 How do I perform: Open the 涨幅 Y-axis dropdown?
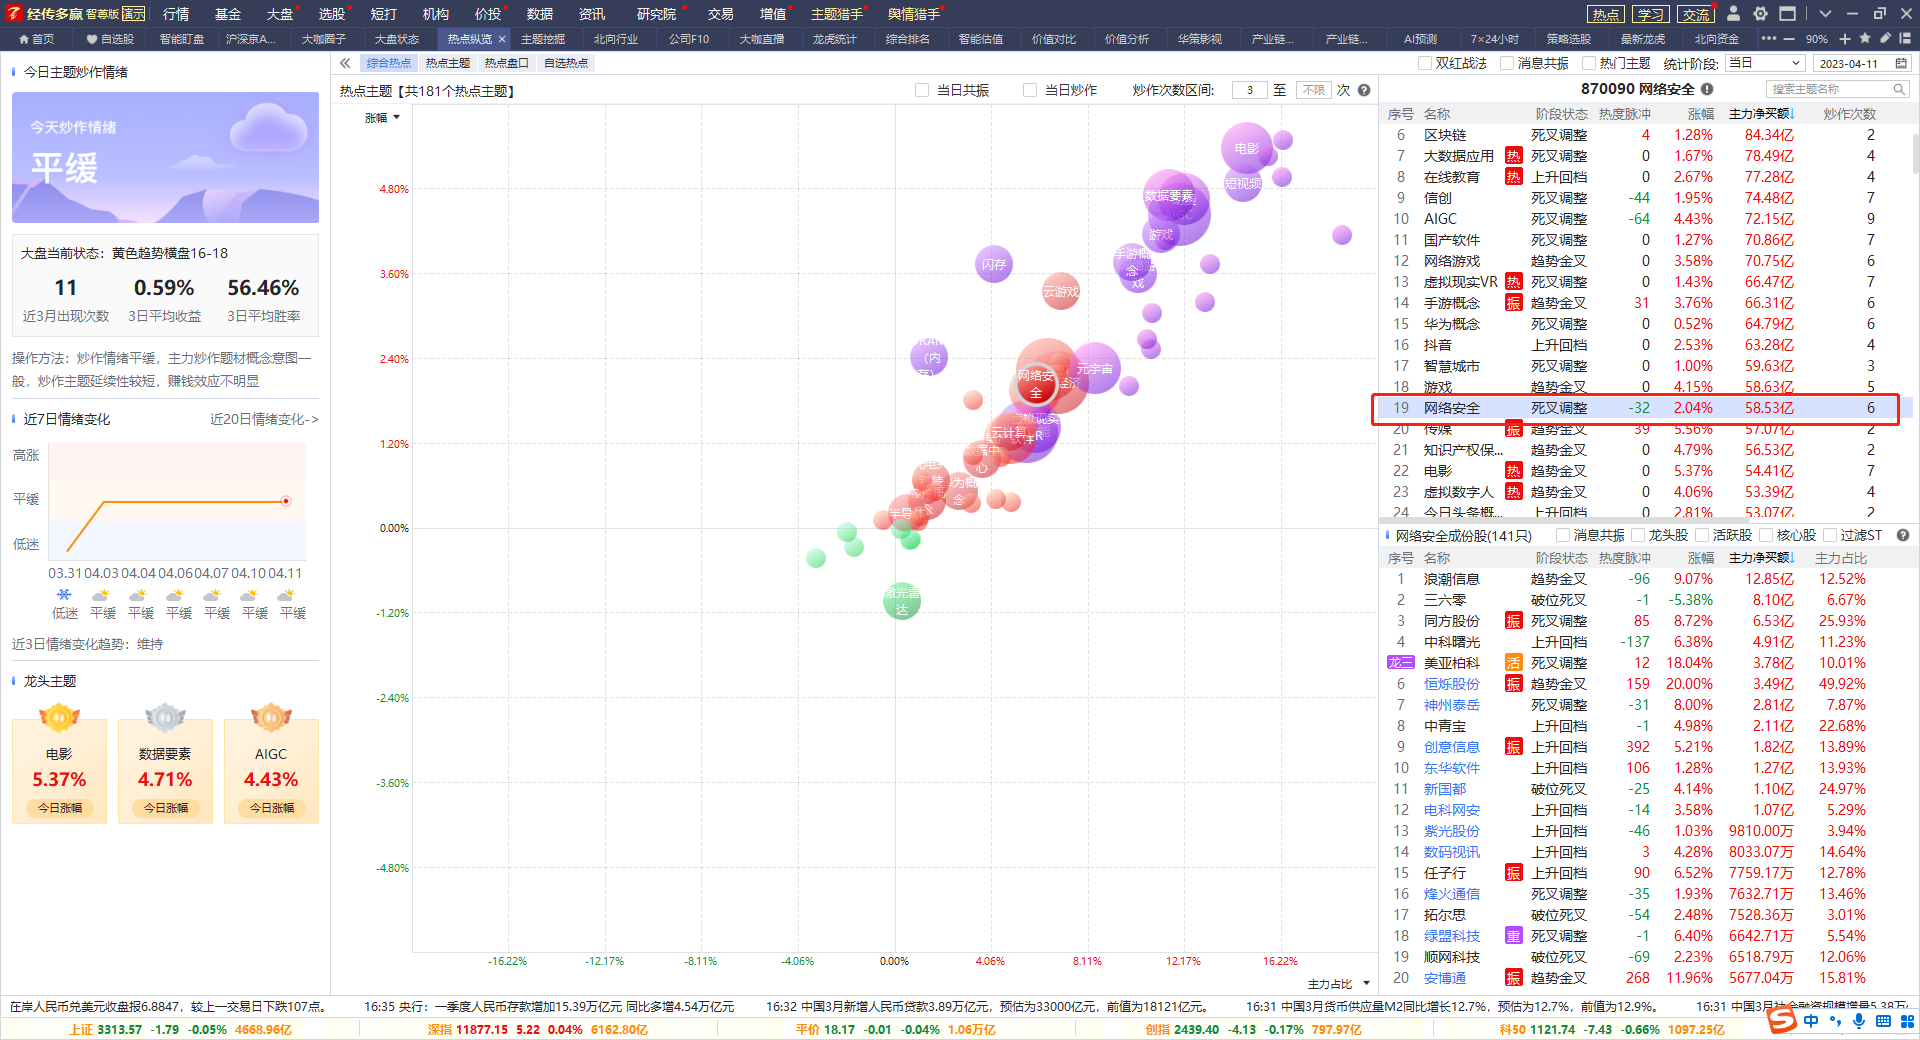[383, 118]
